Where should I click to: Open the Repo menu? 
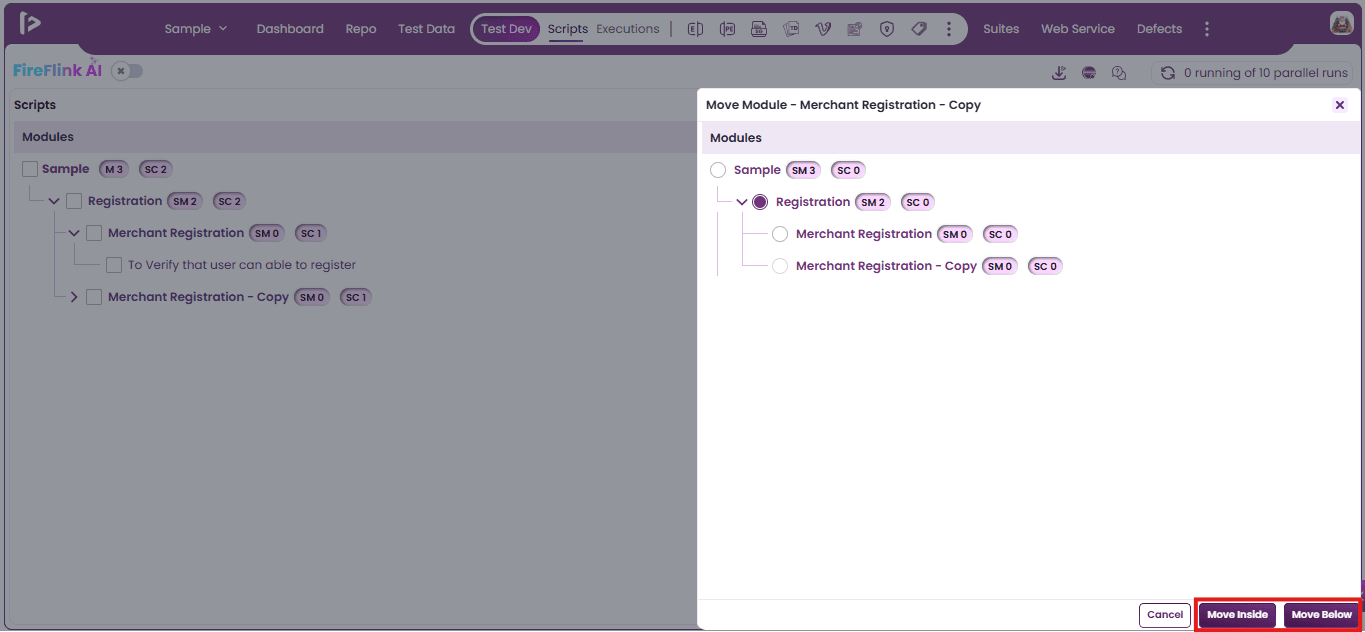pos(361,29)
